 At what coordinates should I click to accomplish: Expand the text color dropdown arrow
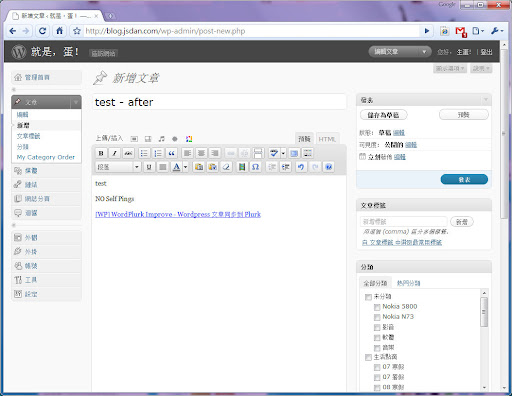coord(186,167)
